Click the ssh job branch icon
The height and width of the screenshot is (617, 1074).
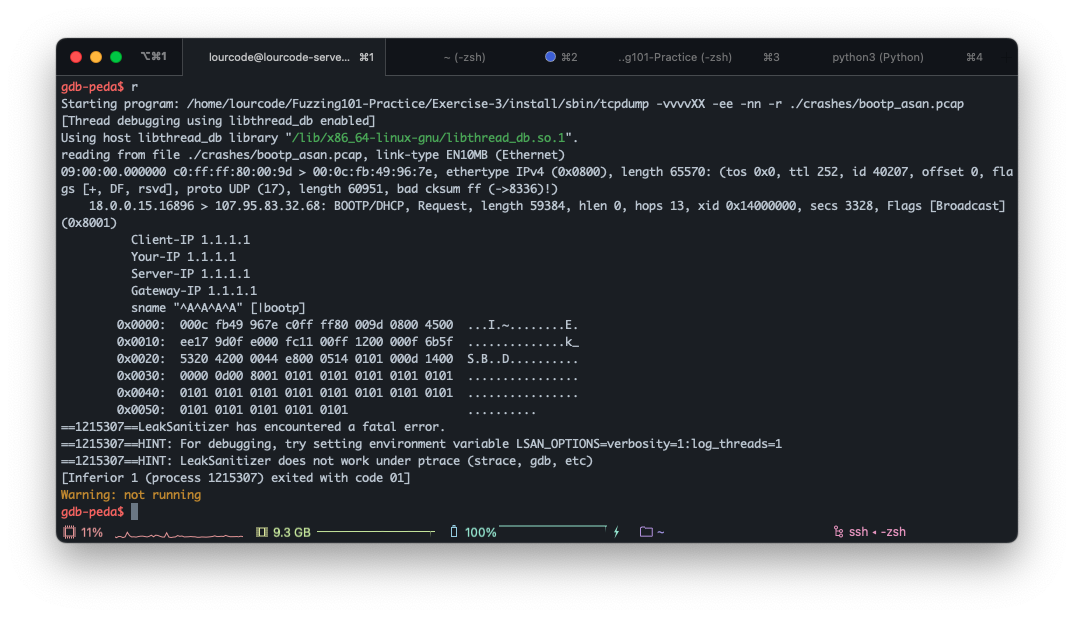[x=838, y=532]
